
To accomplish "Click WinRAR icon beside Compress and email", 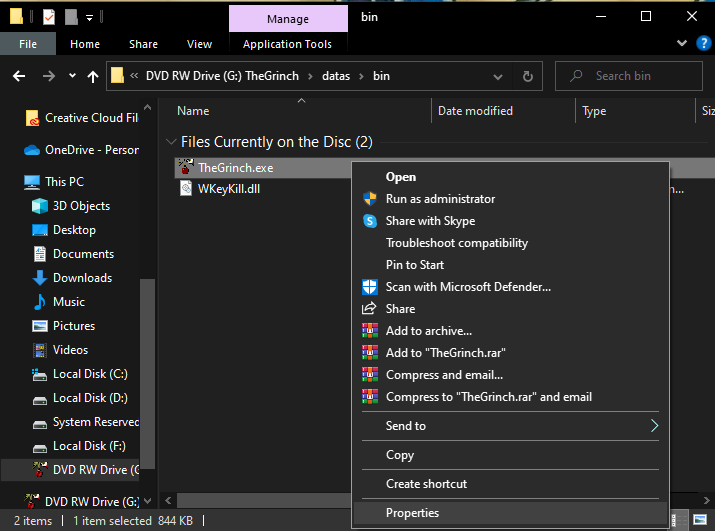I will [370, 375].
